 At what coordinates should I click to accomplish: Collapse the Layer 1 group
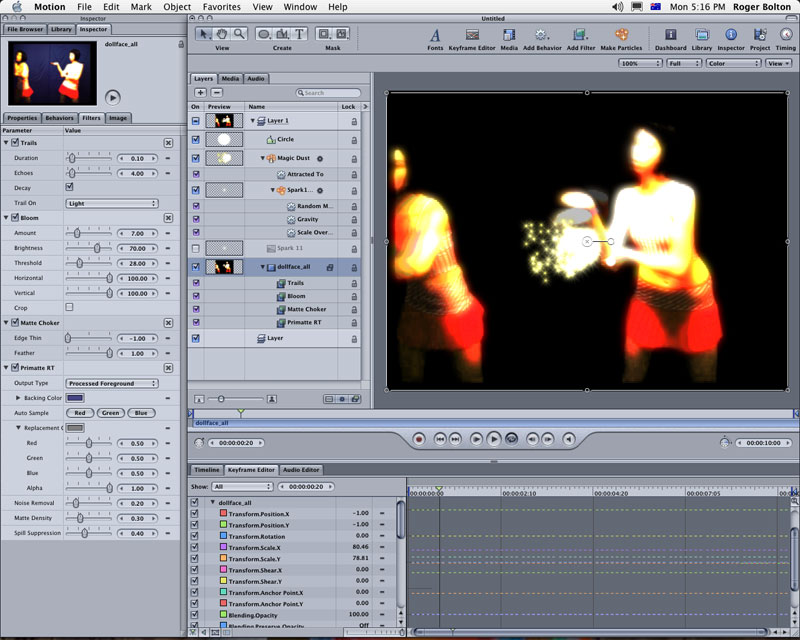tap(253, 121)
